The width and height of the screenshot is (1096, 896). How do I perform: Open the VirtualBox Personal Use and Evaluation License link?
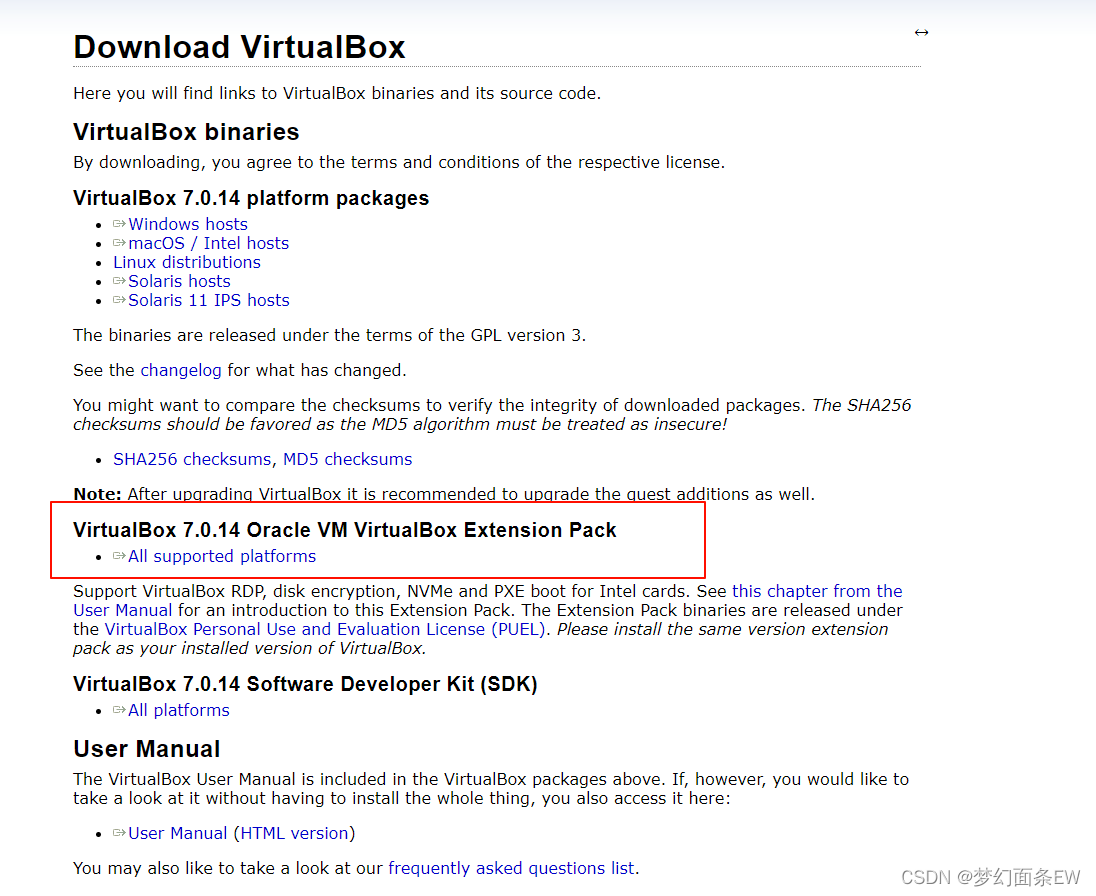click(x=324, y=629)
